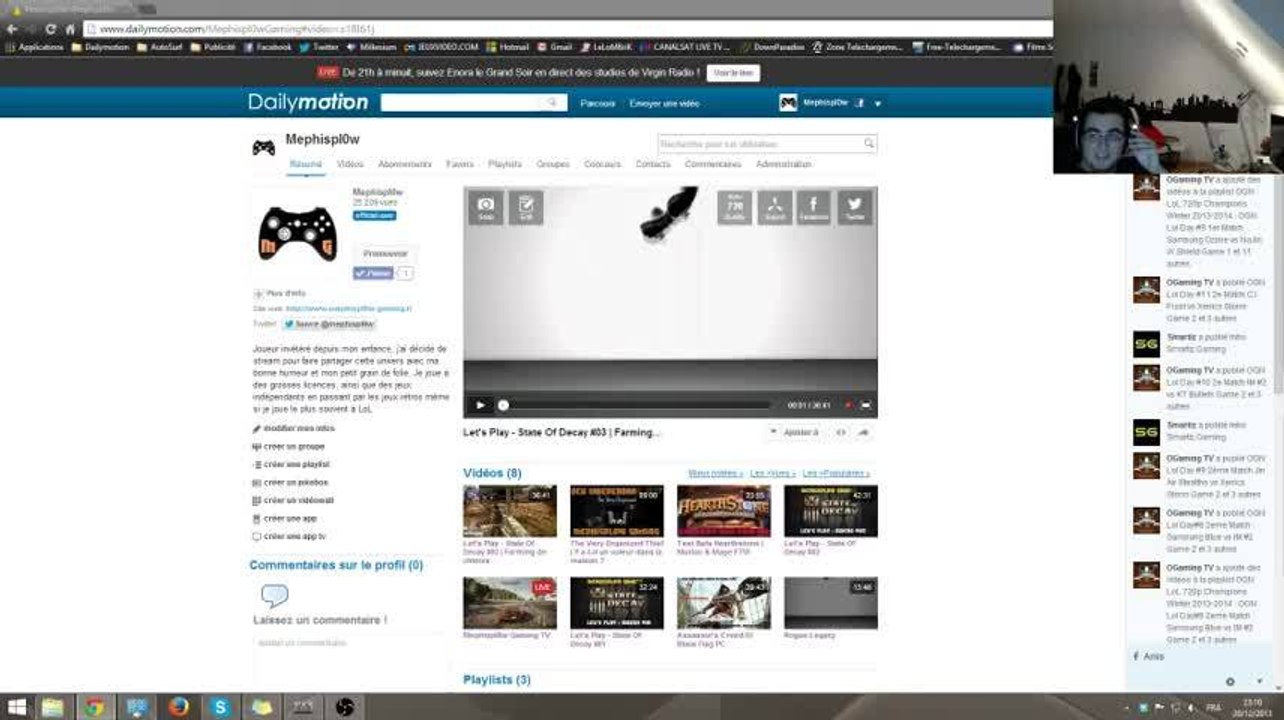Image resolution: width=1284 pixels, height=720 pixels.
Task: Open Skype from the taskbar
Action: tap(220, 707)
